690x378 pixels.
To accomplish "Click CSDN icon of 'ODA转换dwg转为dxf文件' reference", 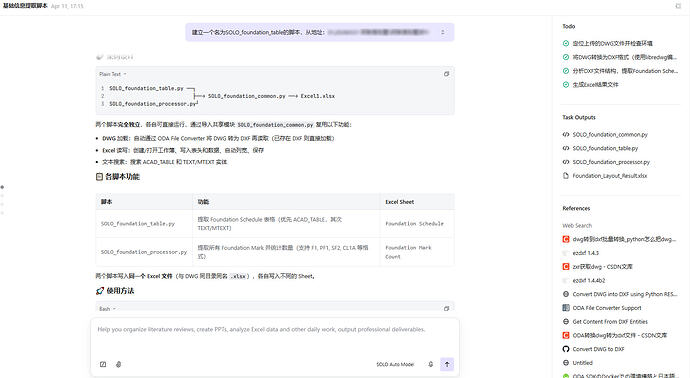I will pyautogui.click(x=566, y=335).
